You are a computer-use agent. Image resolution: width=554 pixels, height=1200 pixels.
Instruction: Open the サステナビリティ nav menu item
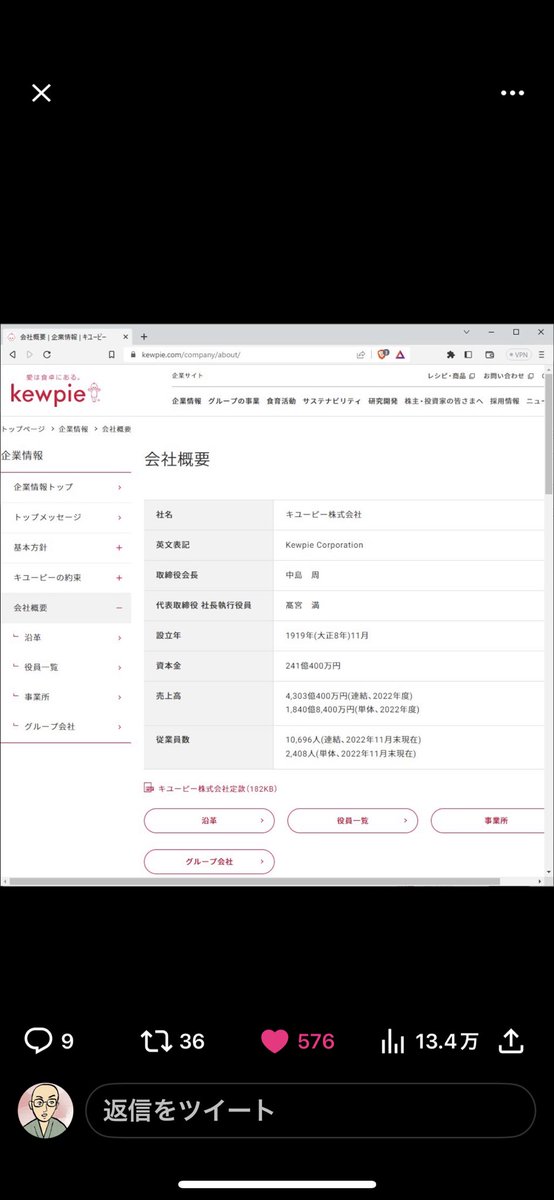pos(332,400)
